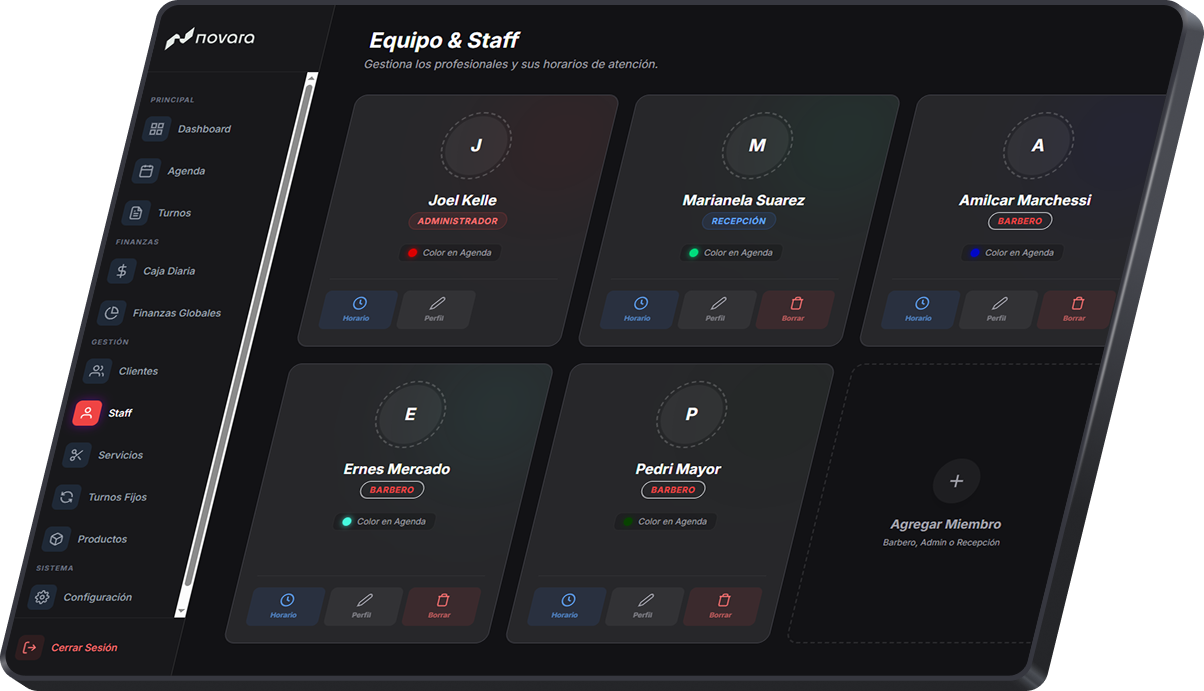
Task: Click the sidebar scrollbar down arrow
Action: (x=181, y=609)
